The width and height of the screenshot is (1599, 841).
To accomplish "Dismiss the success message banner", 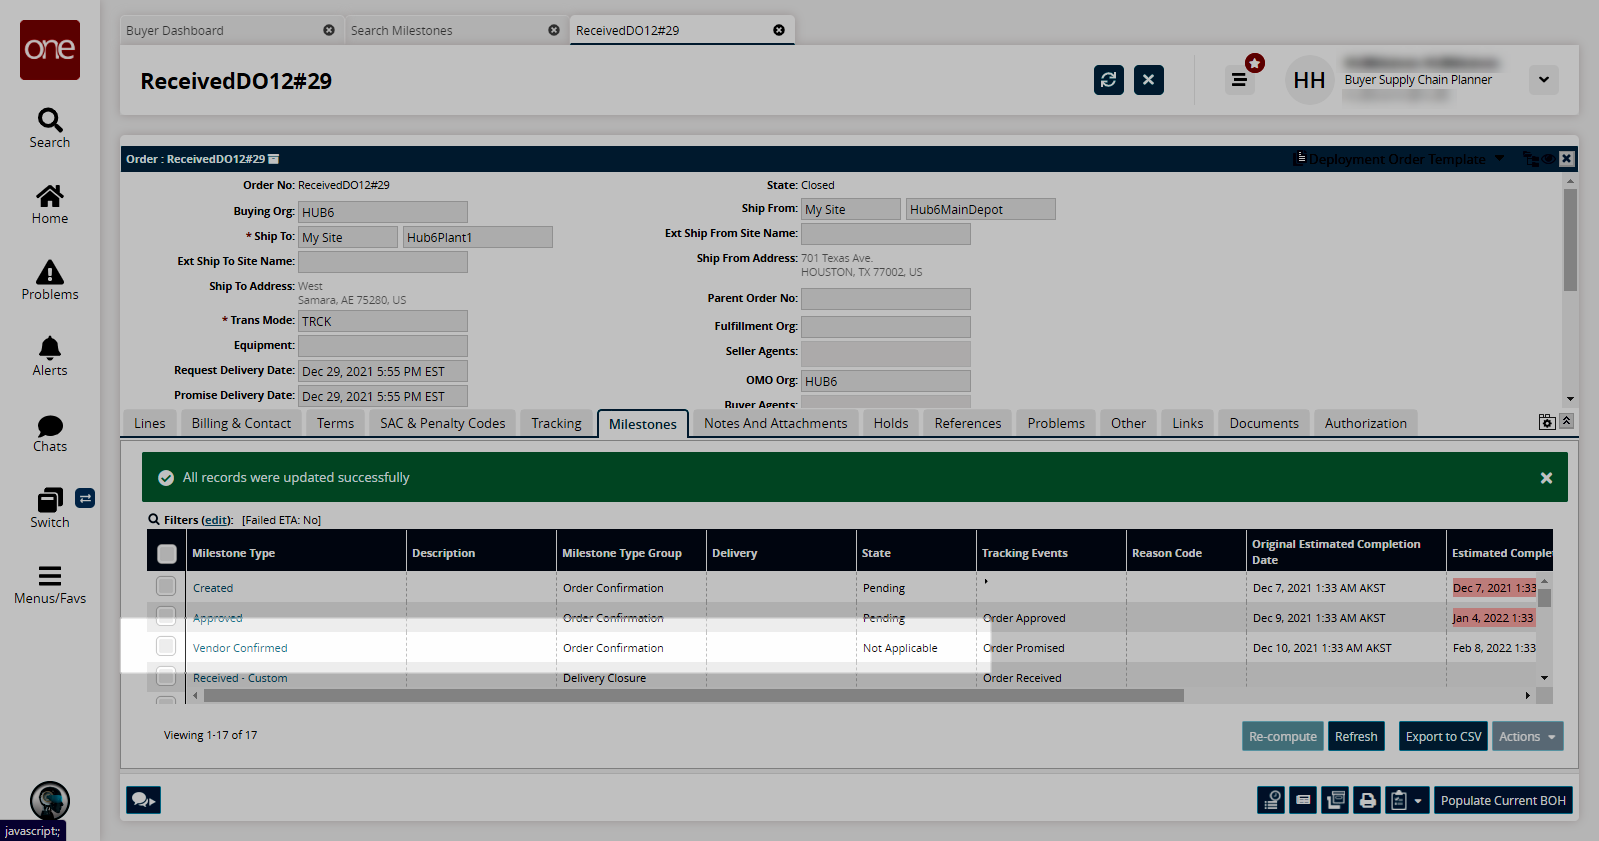I will click(x=1546, y=478).
